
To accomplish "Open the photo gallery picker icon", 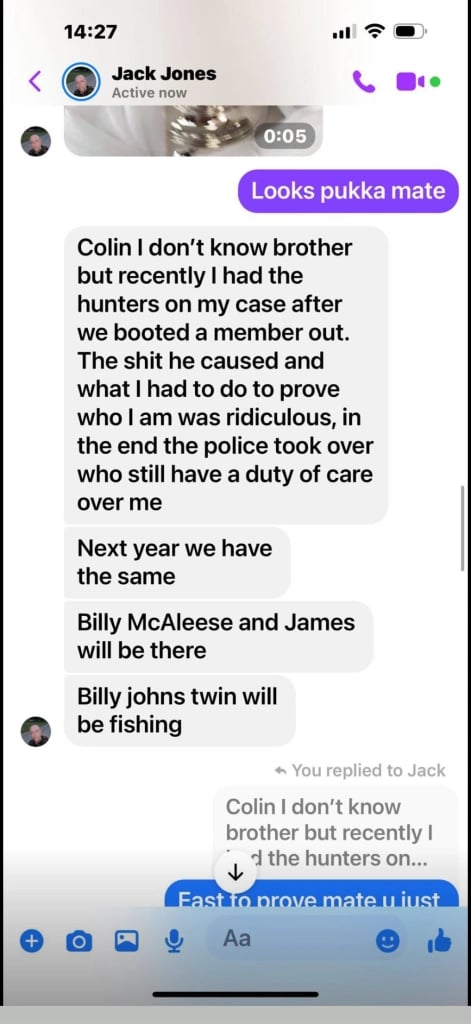I will (127, 941).
